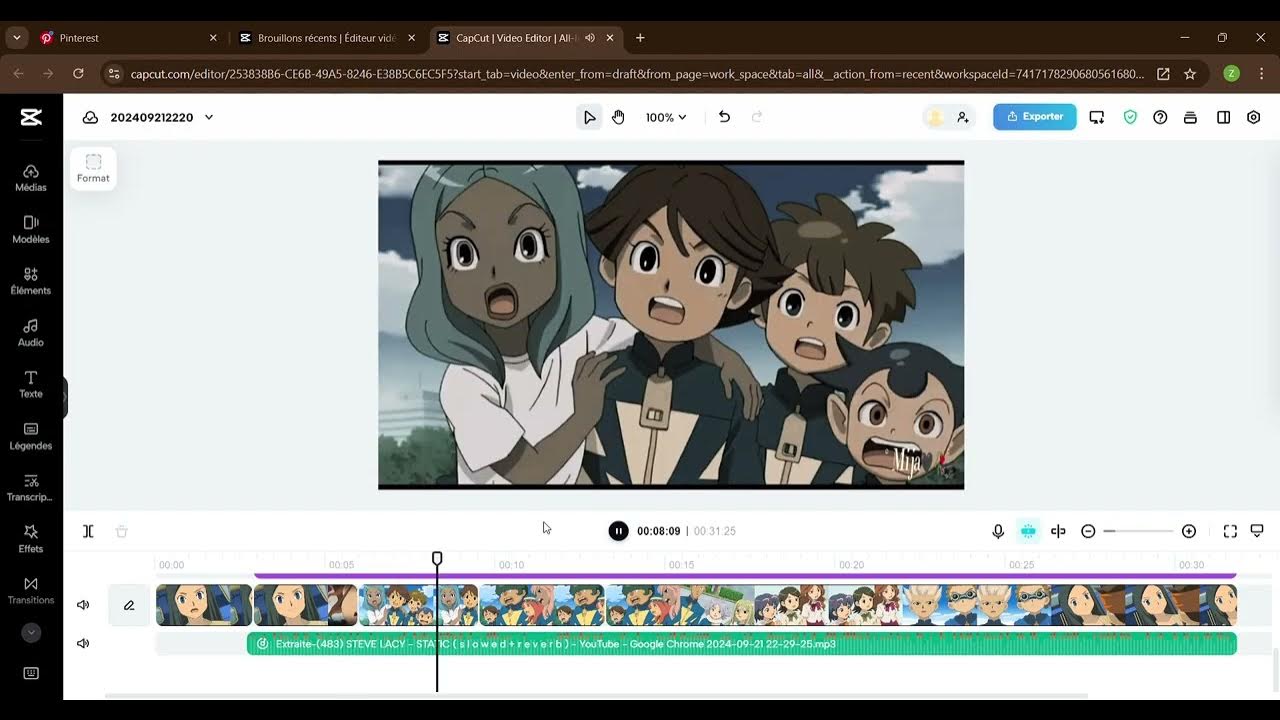Click the invite collaborator icon
The height and width of the screenshot is (720, 1280).
coord(963,117)
